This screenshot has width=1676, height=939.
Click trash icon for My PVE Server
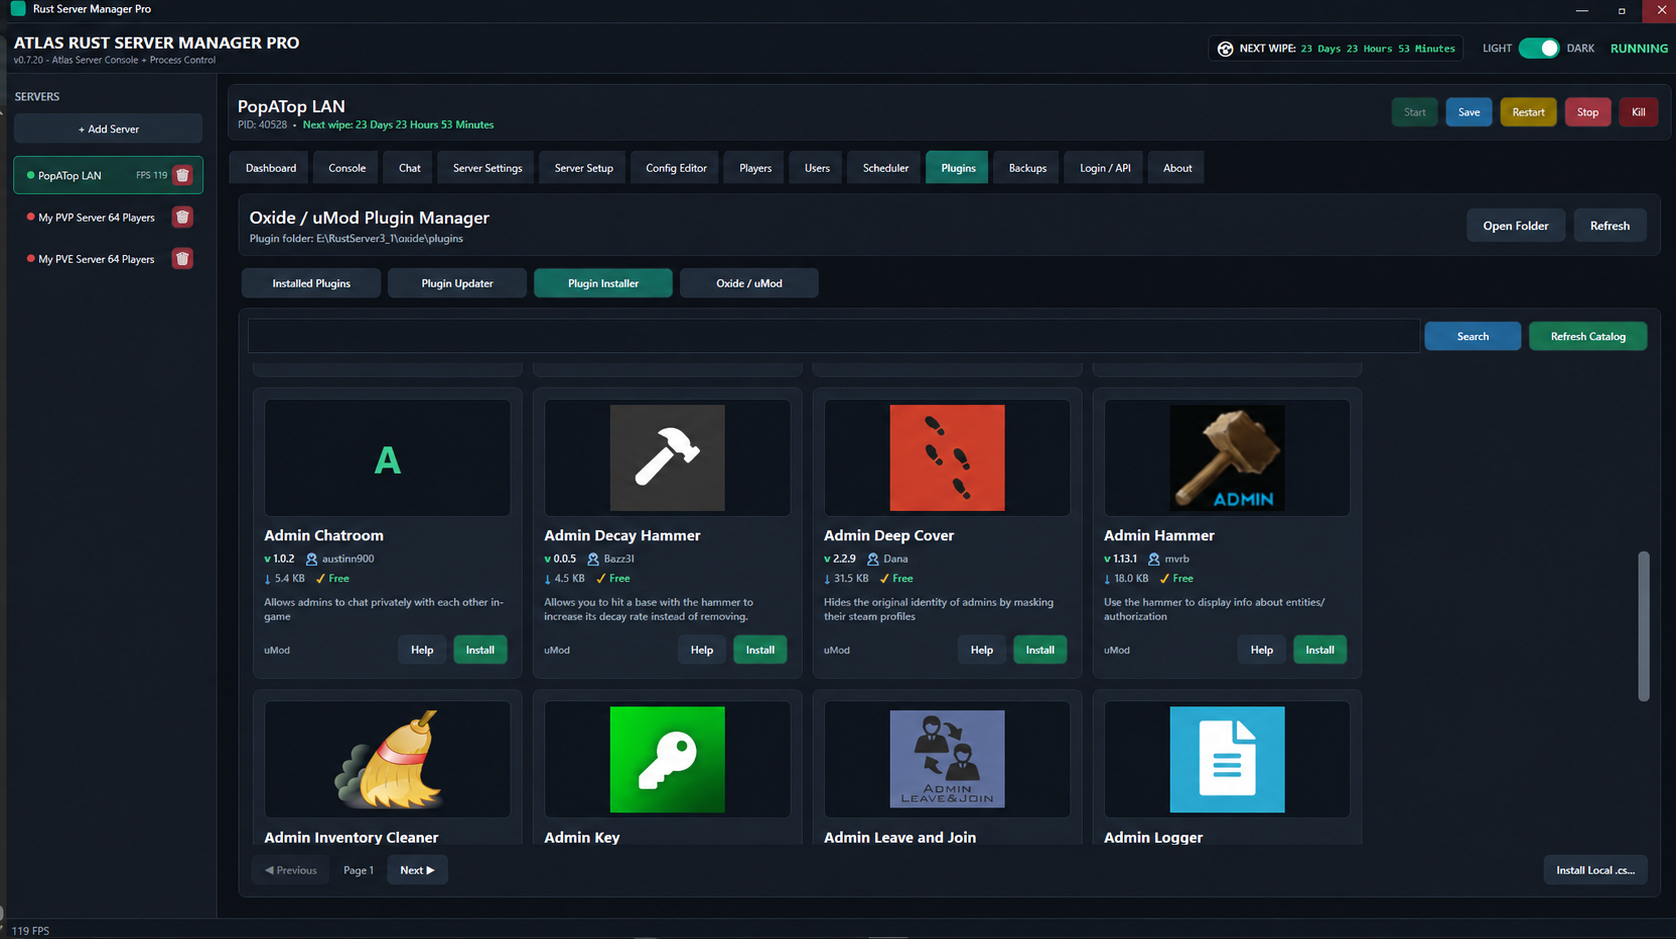[x=182, y=259]
